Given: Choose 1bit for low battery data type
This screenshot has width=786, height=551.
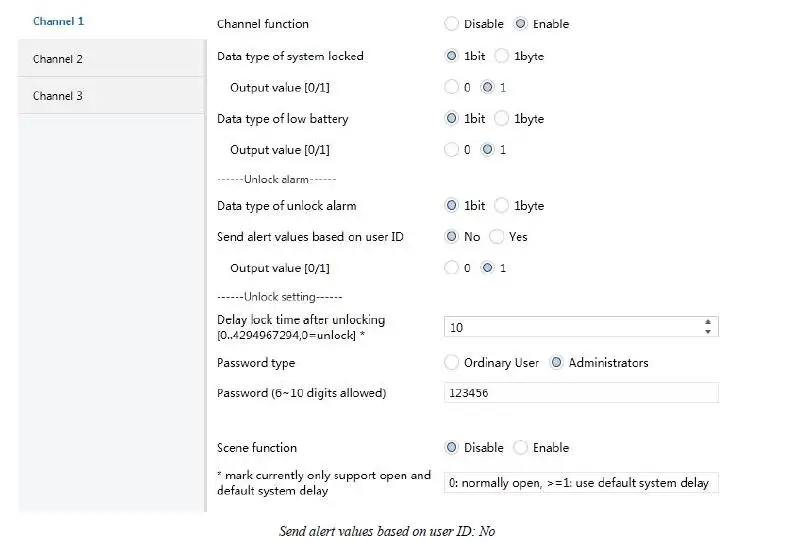Looking at the screenshot, I should coord(452,119).
